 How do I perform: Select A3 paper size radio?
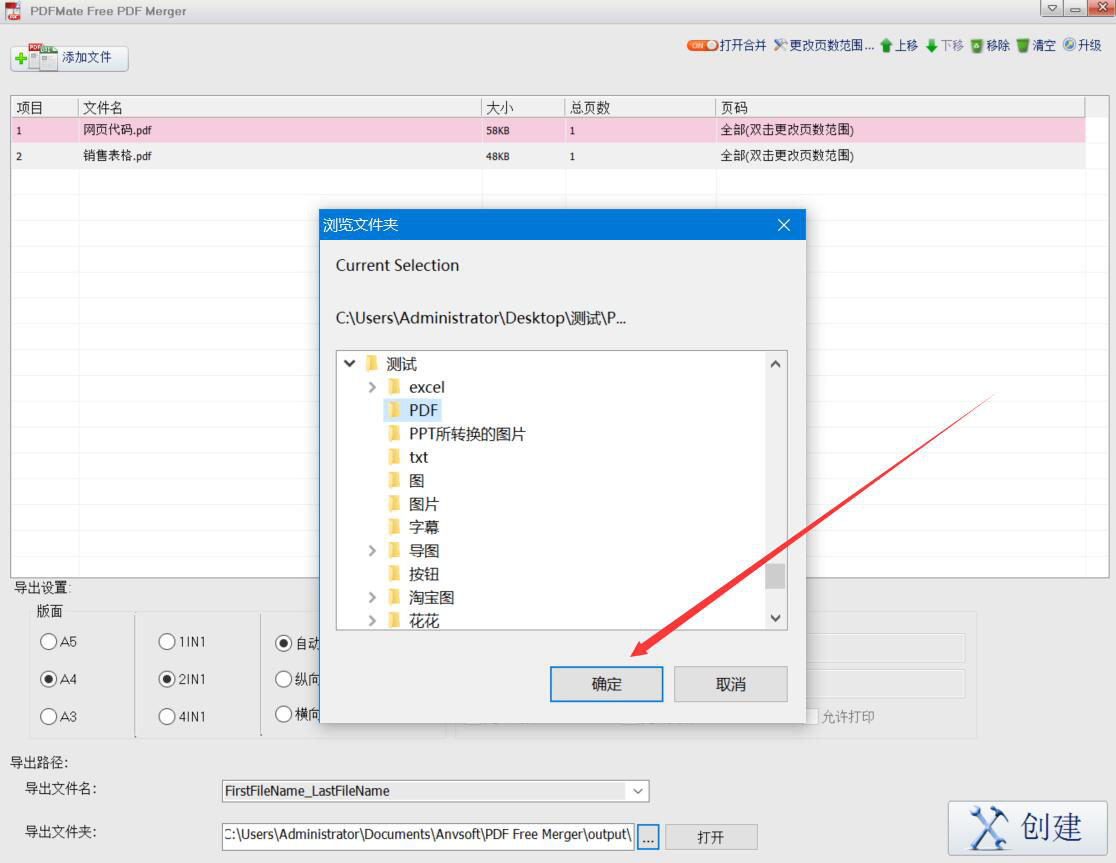(48, 716)
